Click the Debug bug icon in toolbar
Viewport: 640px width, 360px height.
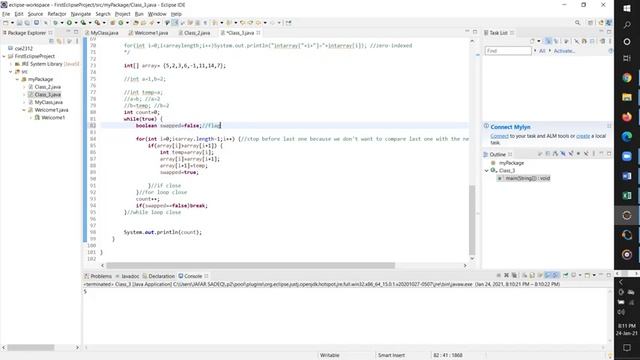(x=56, y=23)
